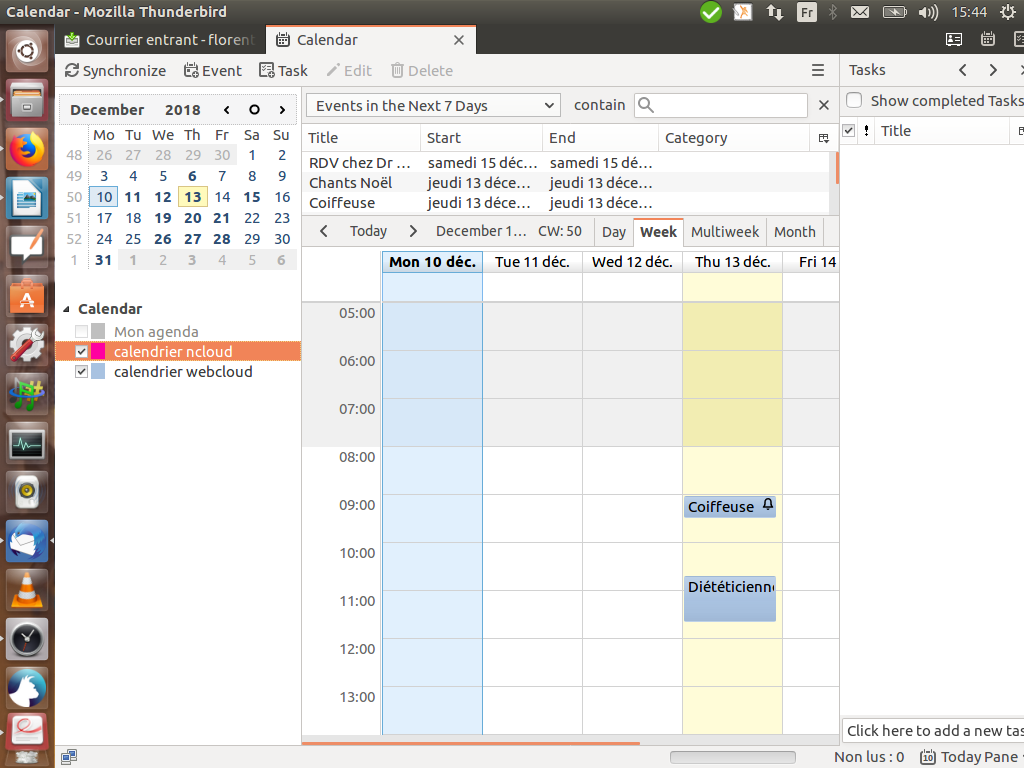The height and width of the screenshot is (768, 1024).
Task: Click the Today navigation button
Action: (368, 231)
